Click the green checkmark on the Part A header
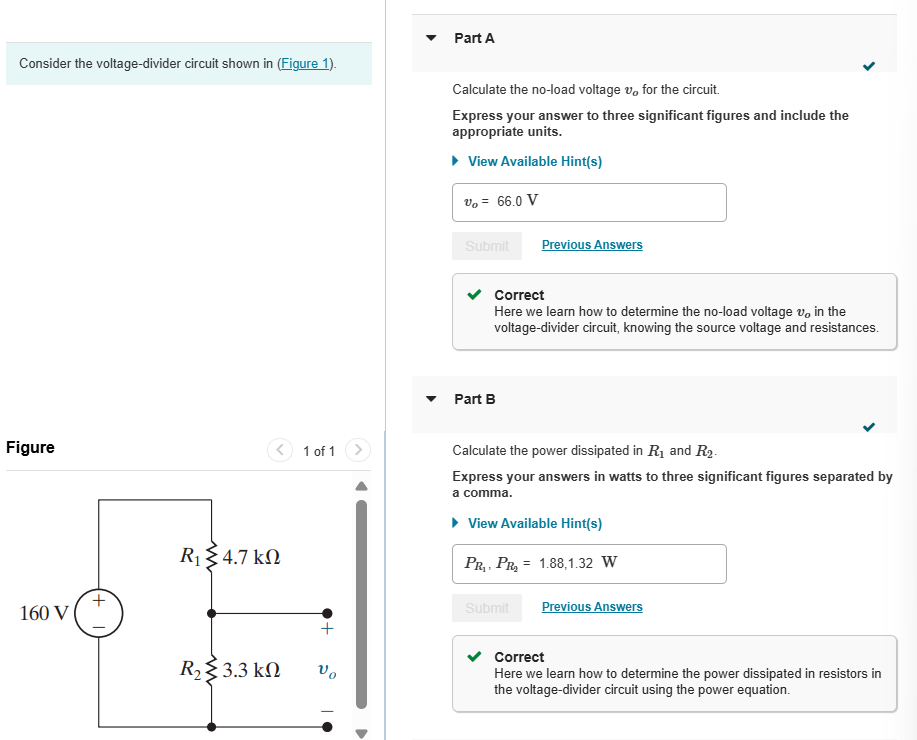The image size is (917, 740). point(869,66)
